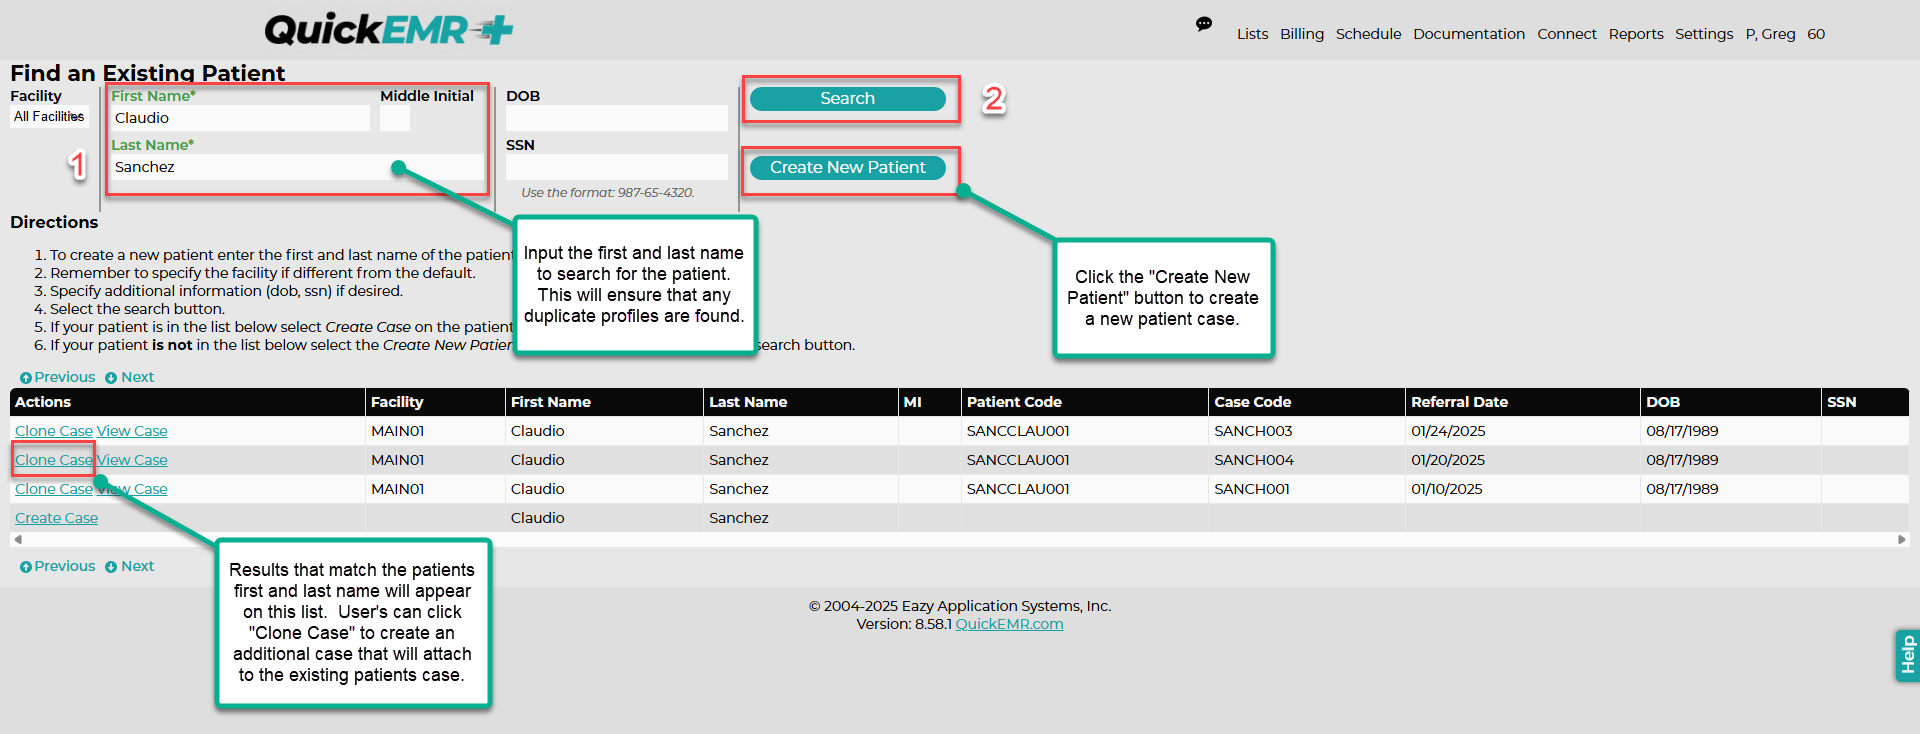Open the Schedule menu

(1368, 34)
